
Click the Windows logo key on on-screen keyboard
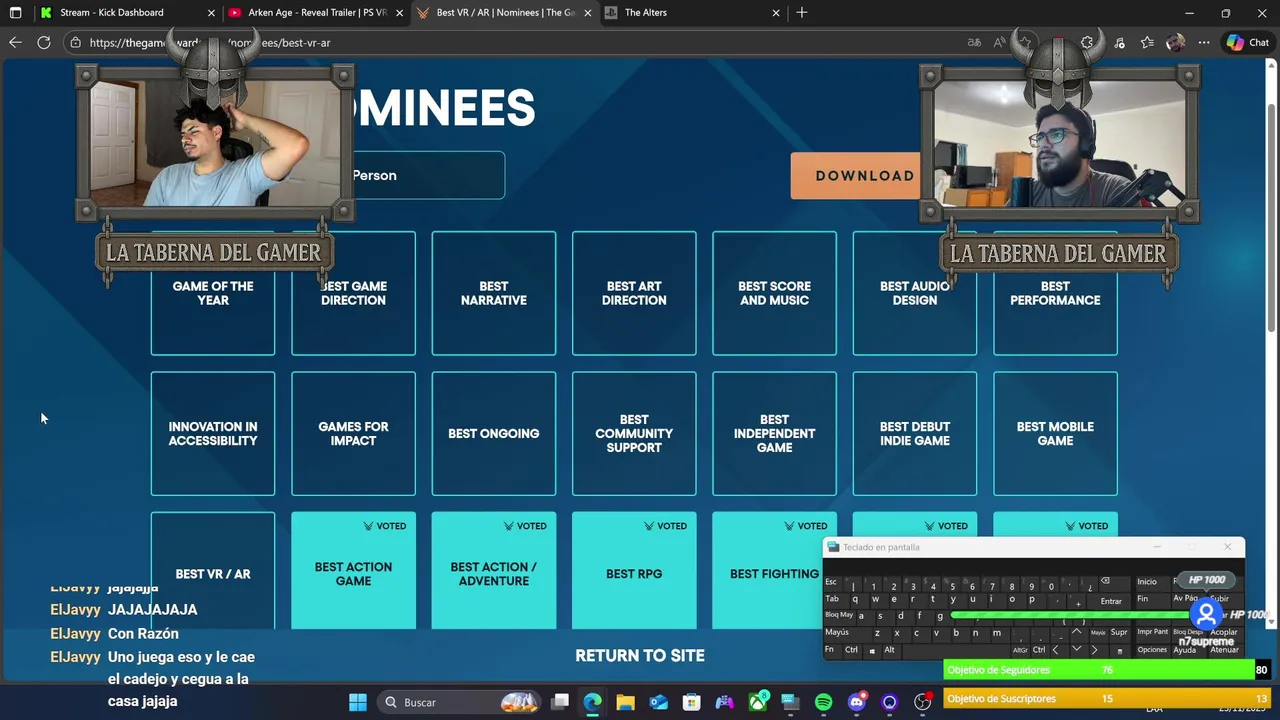[x=872, y=651]
